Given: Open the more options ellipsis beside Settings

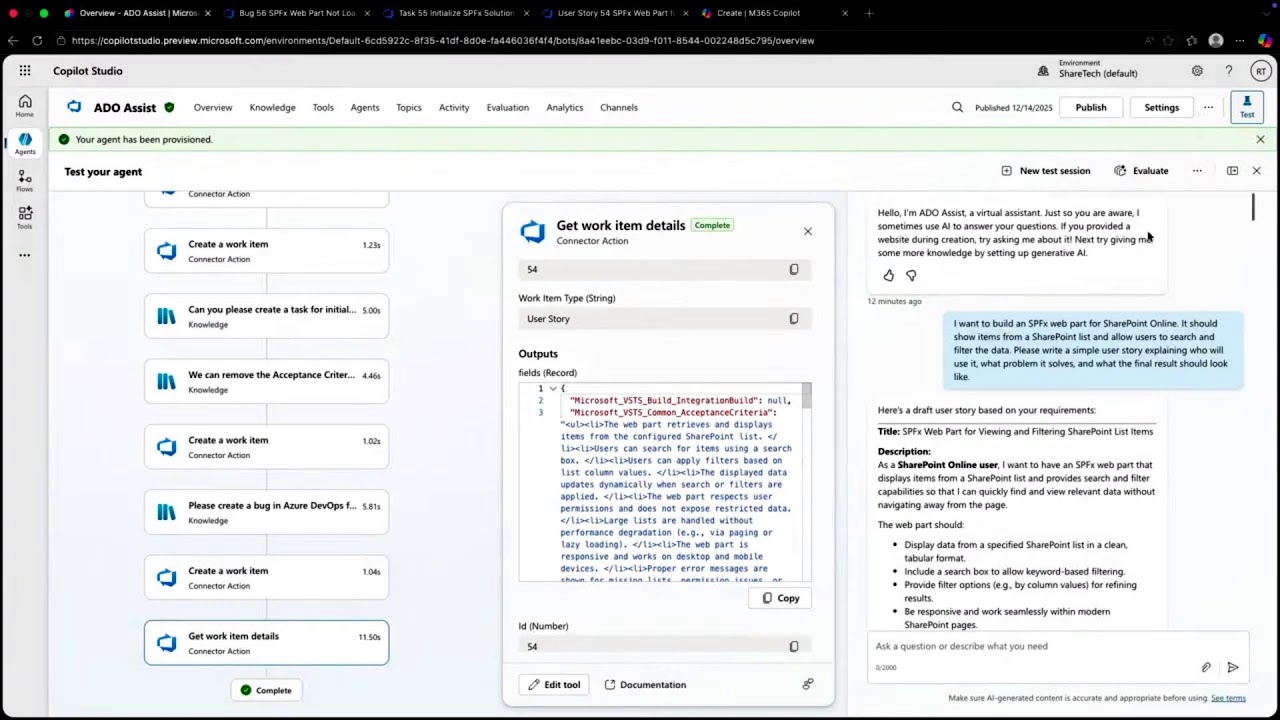Looking at the screenshot, I should point(1208,107).
